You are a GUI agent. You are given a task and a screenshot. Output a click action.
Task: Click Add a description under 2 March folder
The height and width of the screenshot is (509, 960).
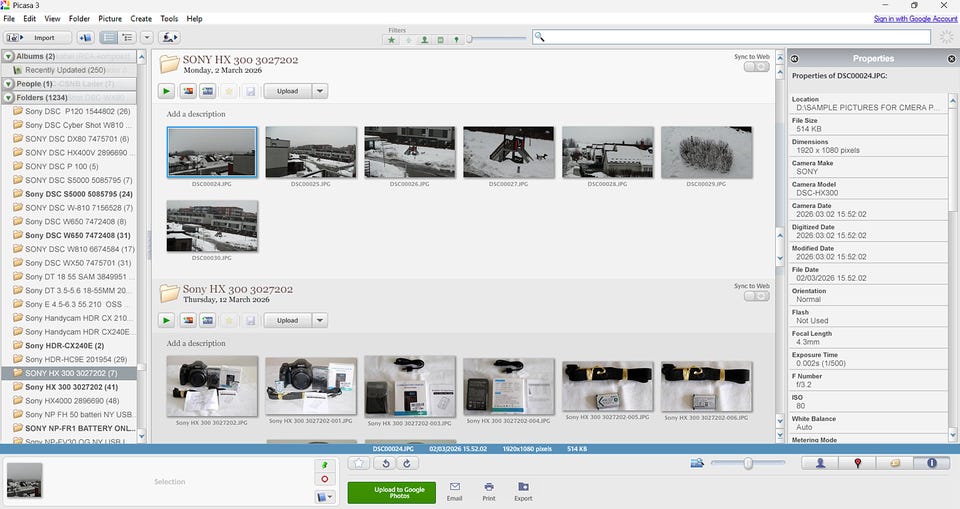pyautogui.click(x=196, y=114)
